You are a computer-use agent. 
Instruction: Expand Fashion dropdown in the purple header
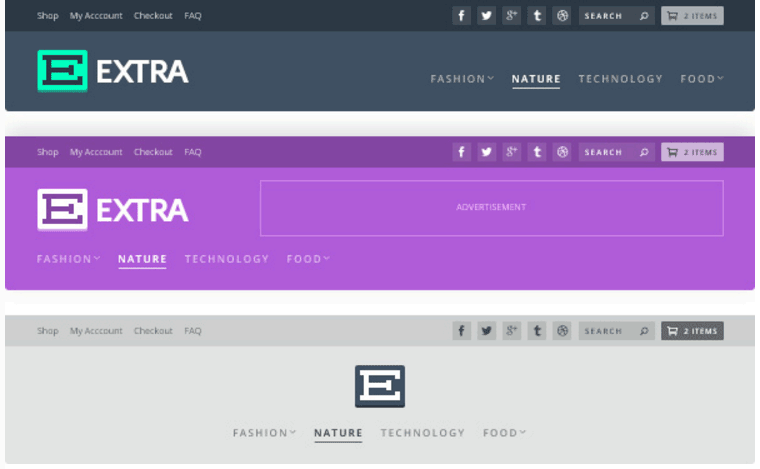(68, 259)
